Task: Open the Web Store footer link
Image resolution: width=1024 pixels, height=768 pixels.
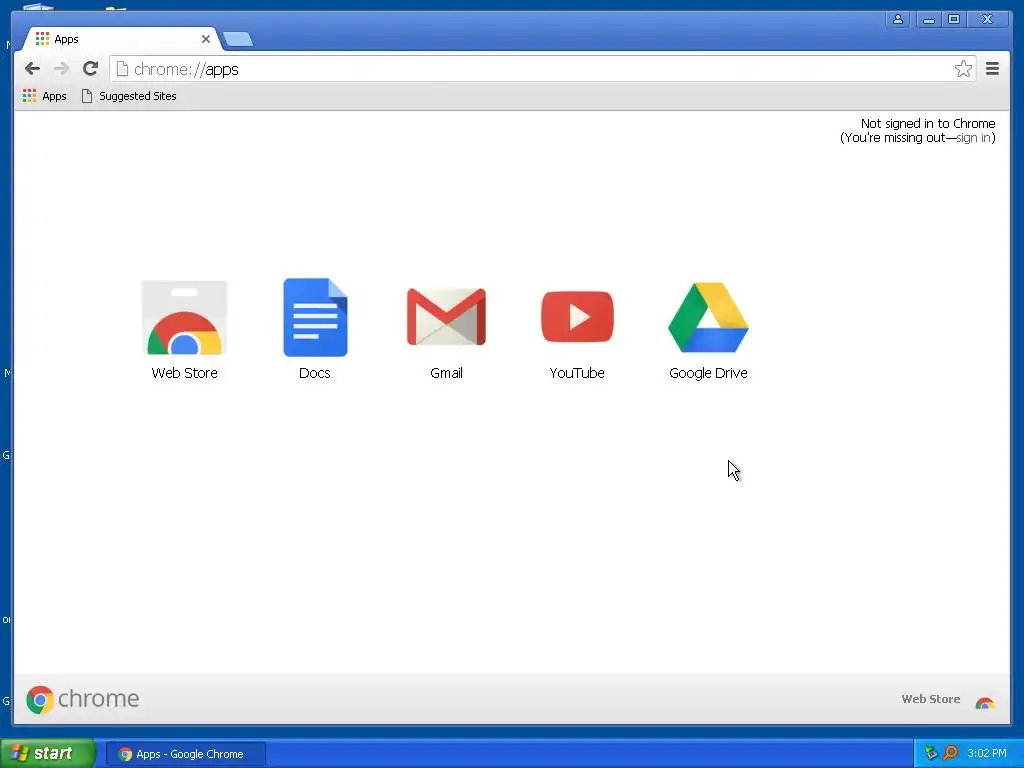Action: click(947, 699)
